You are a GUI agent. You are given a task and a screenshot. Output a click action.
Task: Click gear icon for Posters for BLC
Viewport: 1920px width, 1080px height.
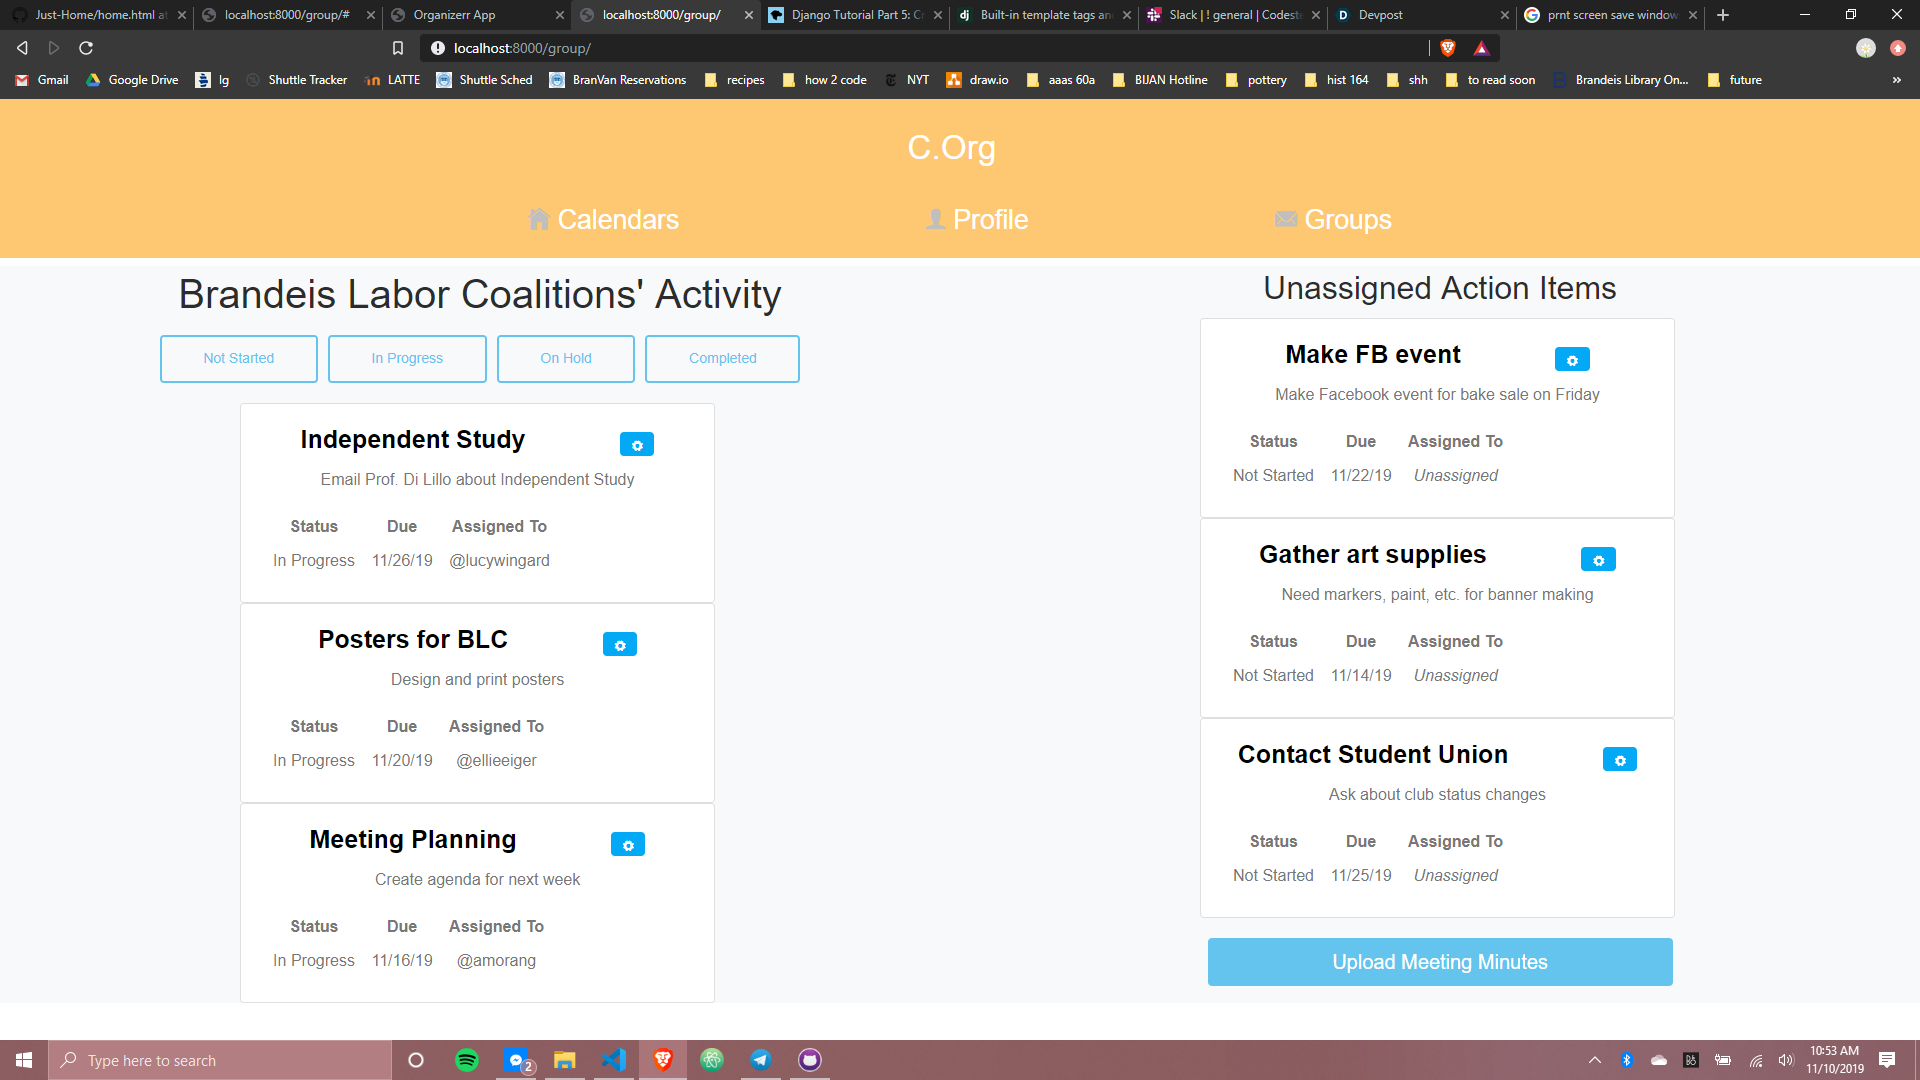(x=619, y=645)
